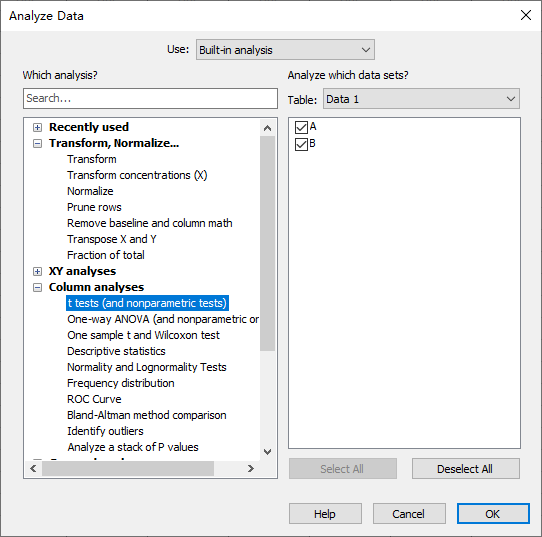Screen dimensions: 542x537
Task: Open Help for Analyze Data
Action: [x=325, y=514]
